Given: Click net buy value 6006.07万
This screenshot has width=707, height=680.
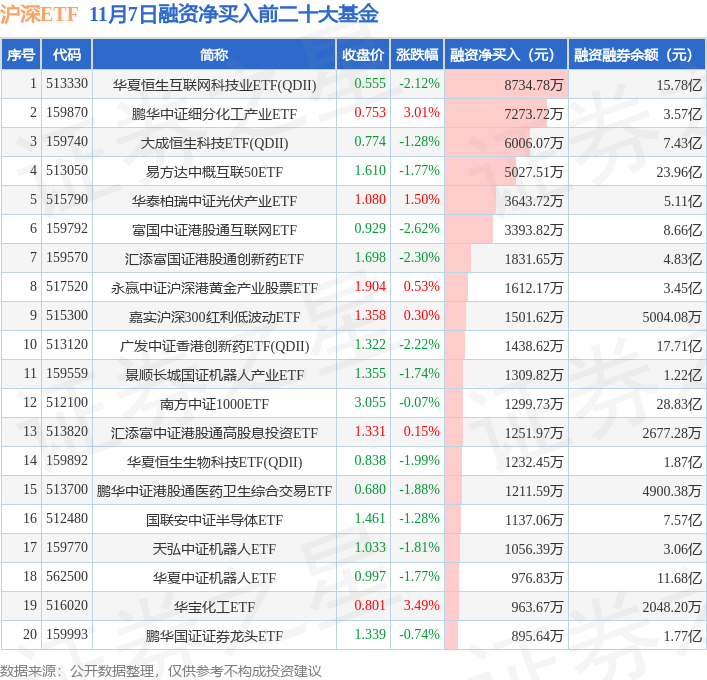Looking at the screenshot, I should [x=533, y=143].
